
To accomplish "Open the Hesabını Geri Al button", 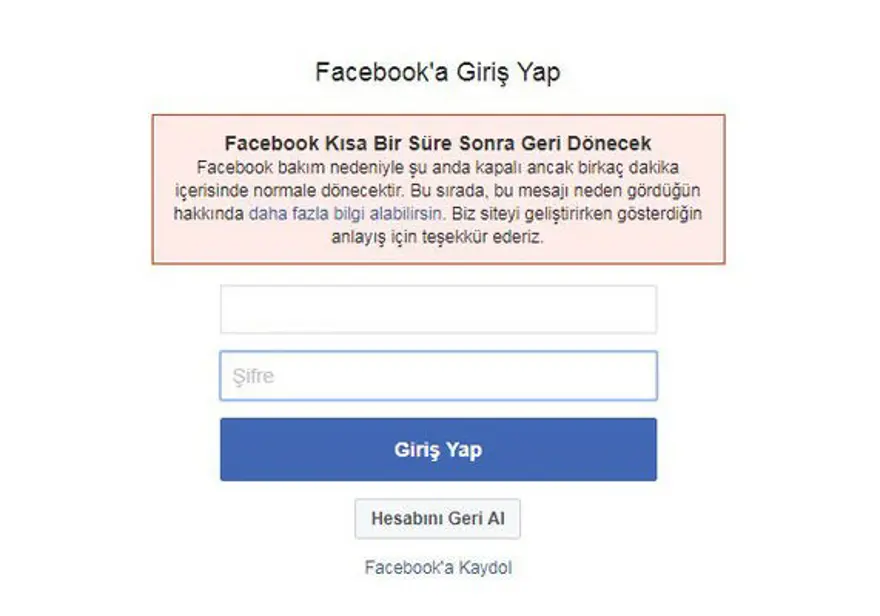I will 438,519.
